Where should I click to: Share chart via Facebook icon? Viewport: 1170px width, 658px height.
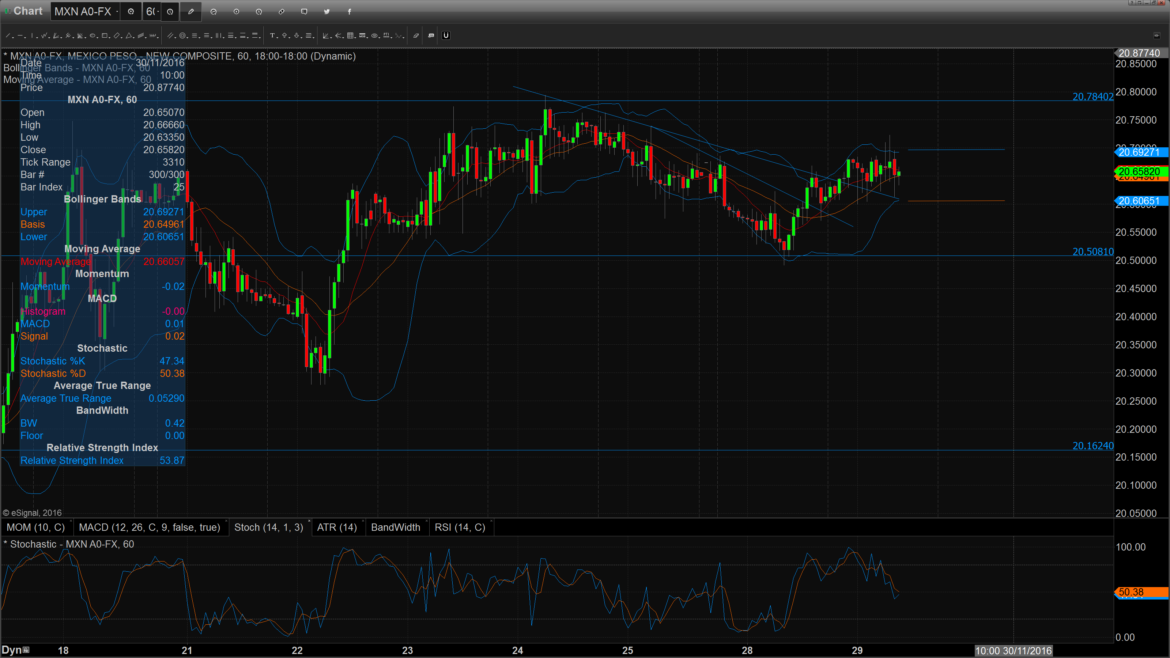tap(348, 12)
